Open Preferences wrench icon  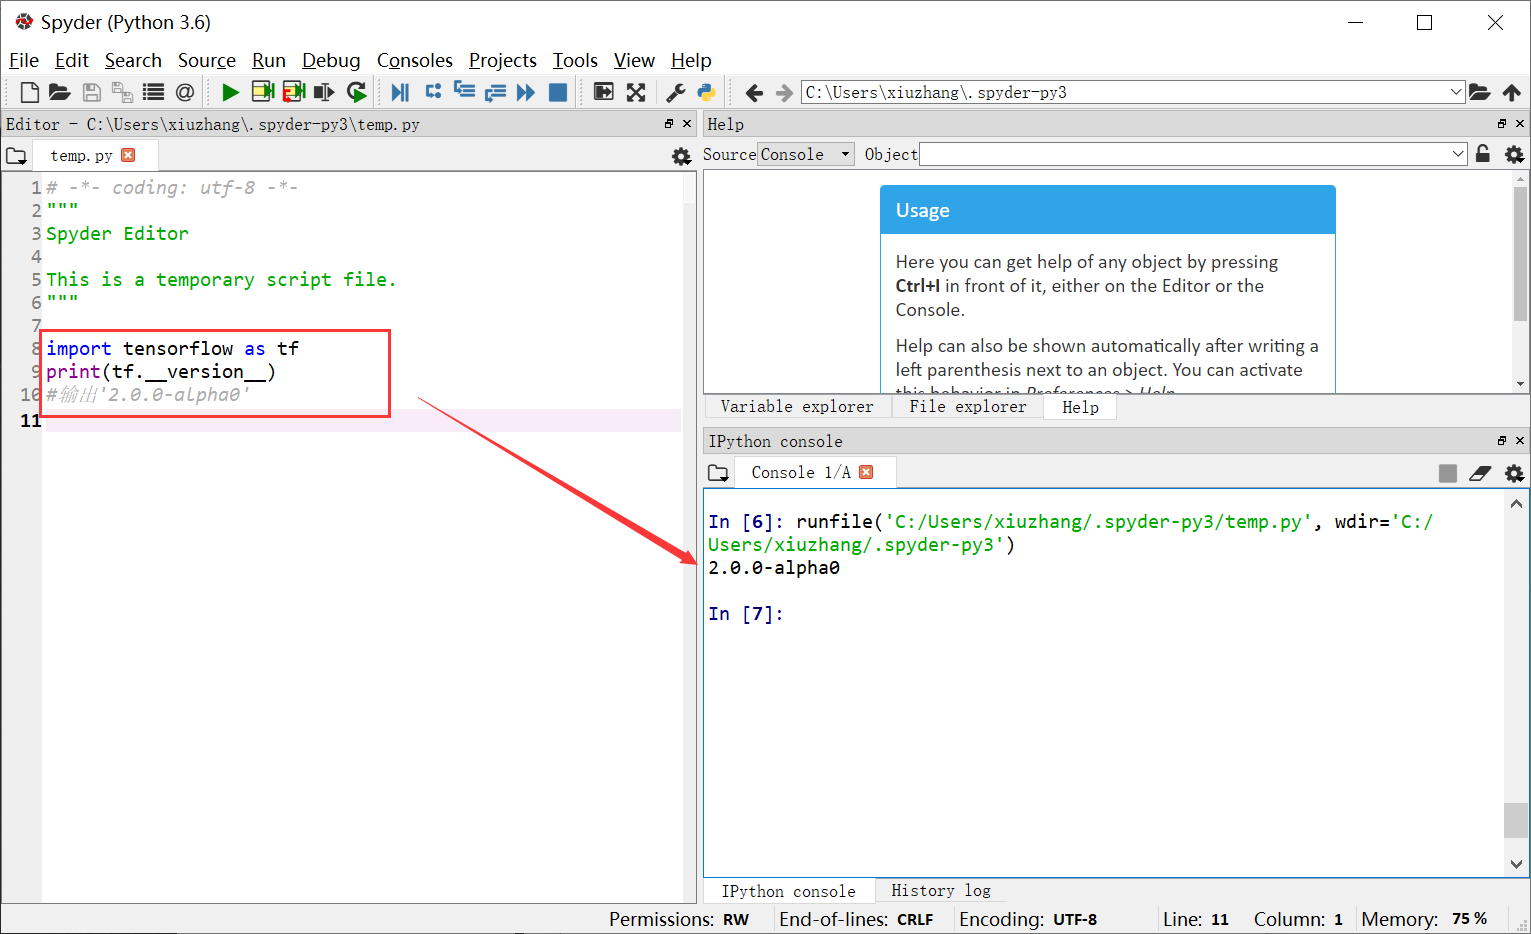click(676, 92)
